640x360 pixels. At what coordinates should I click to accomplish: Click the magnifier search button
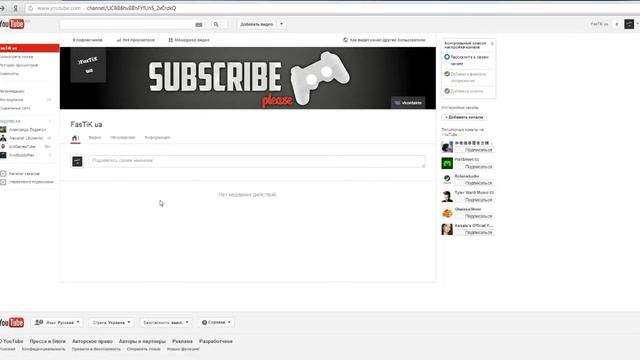(216, 24)
